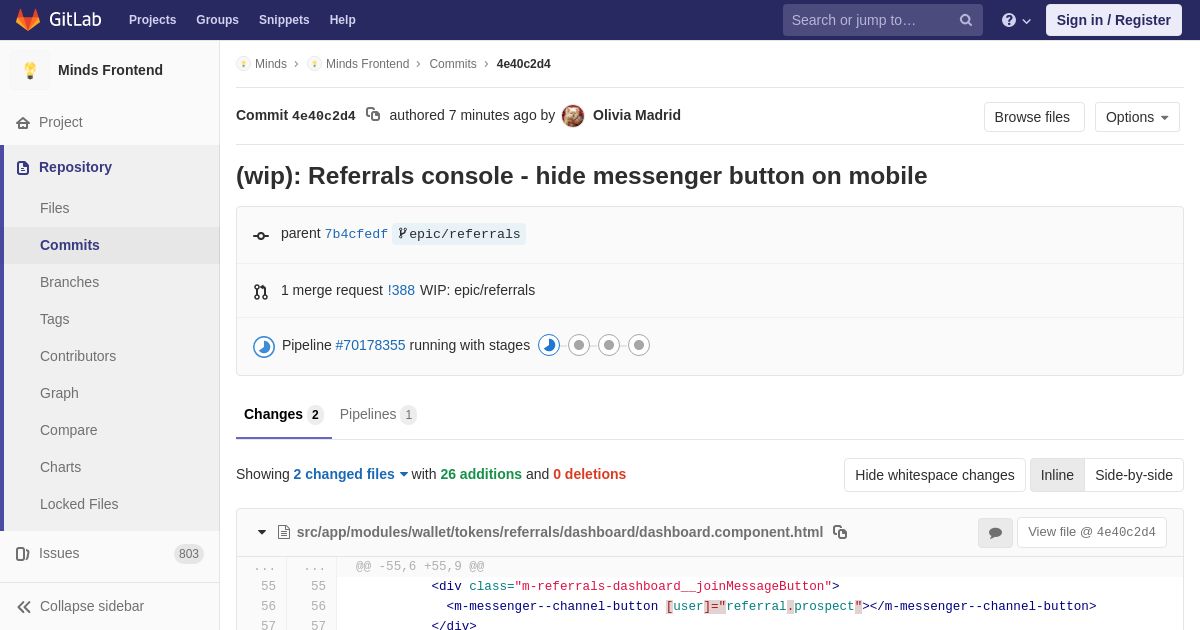Click Olivia Madrid's avatar

pos(573,116)
